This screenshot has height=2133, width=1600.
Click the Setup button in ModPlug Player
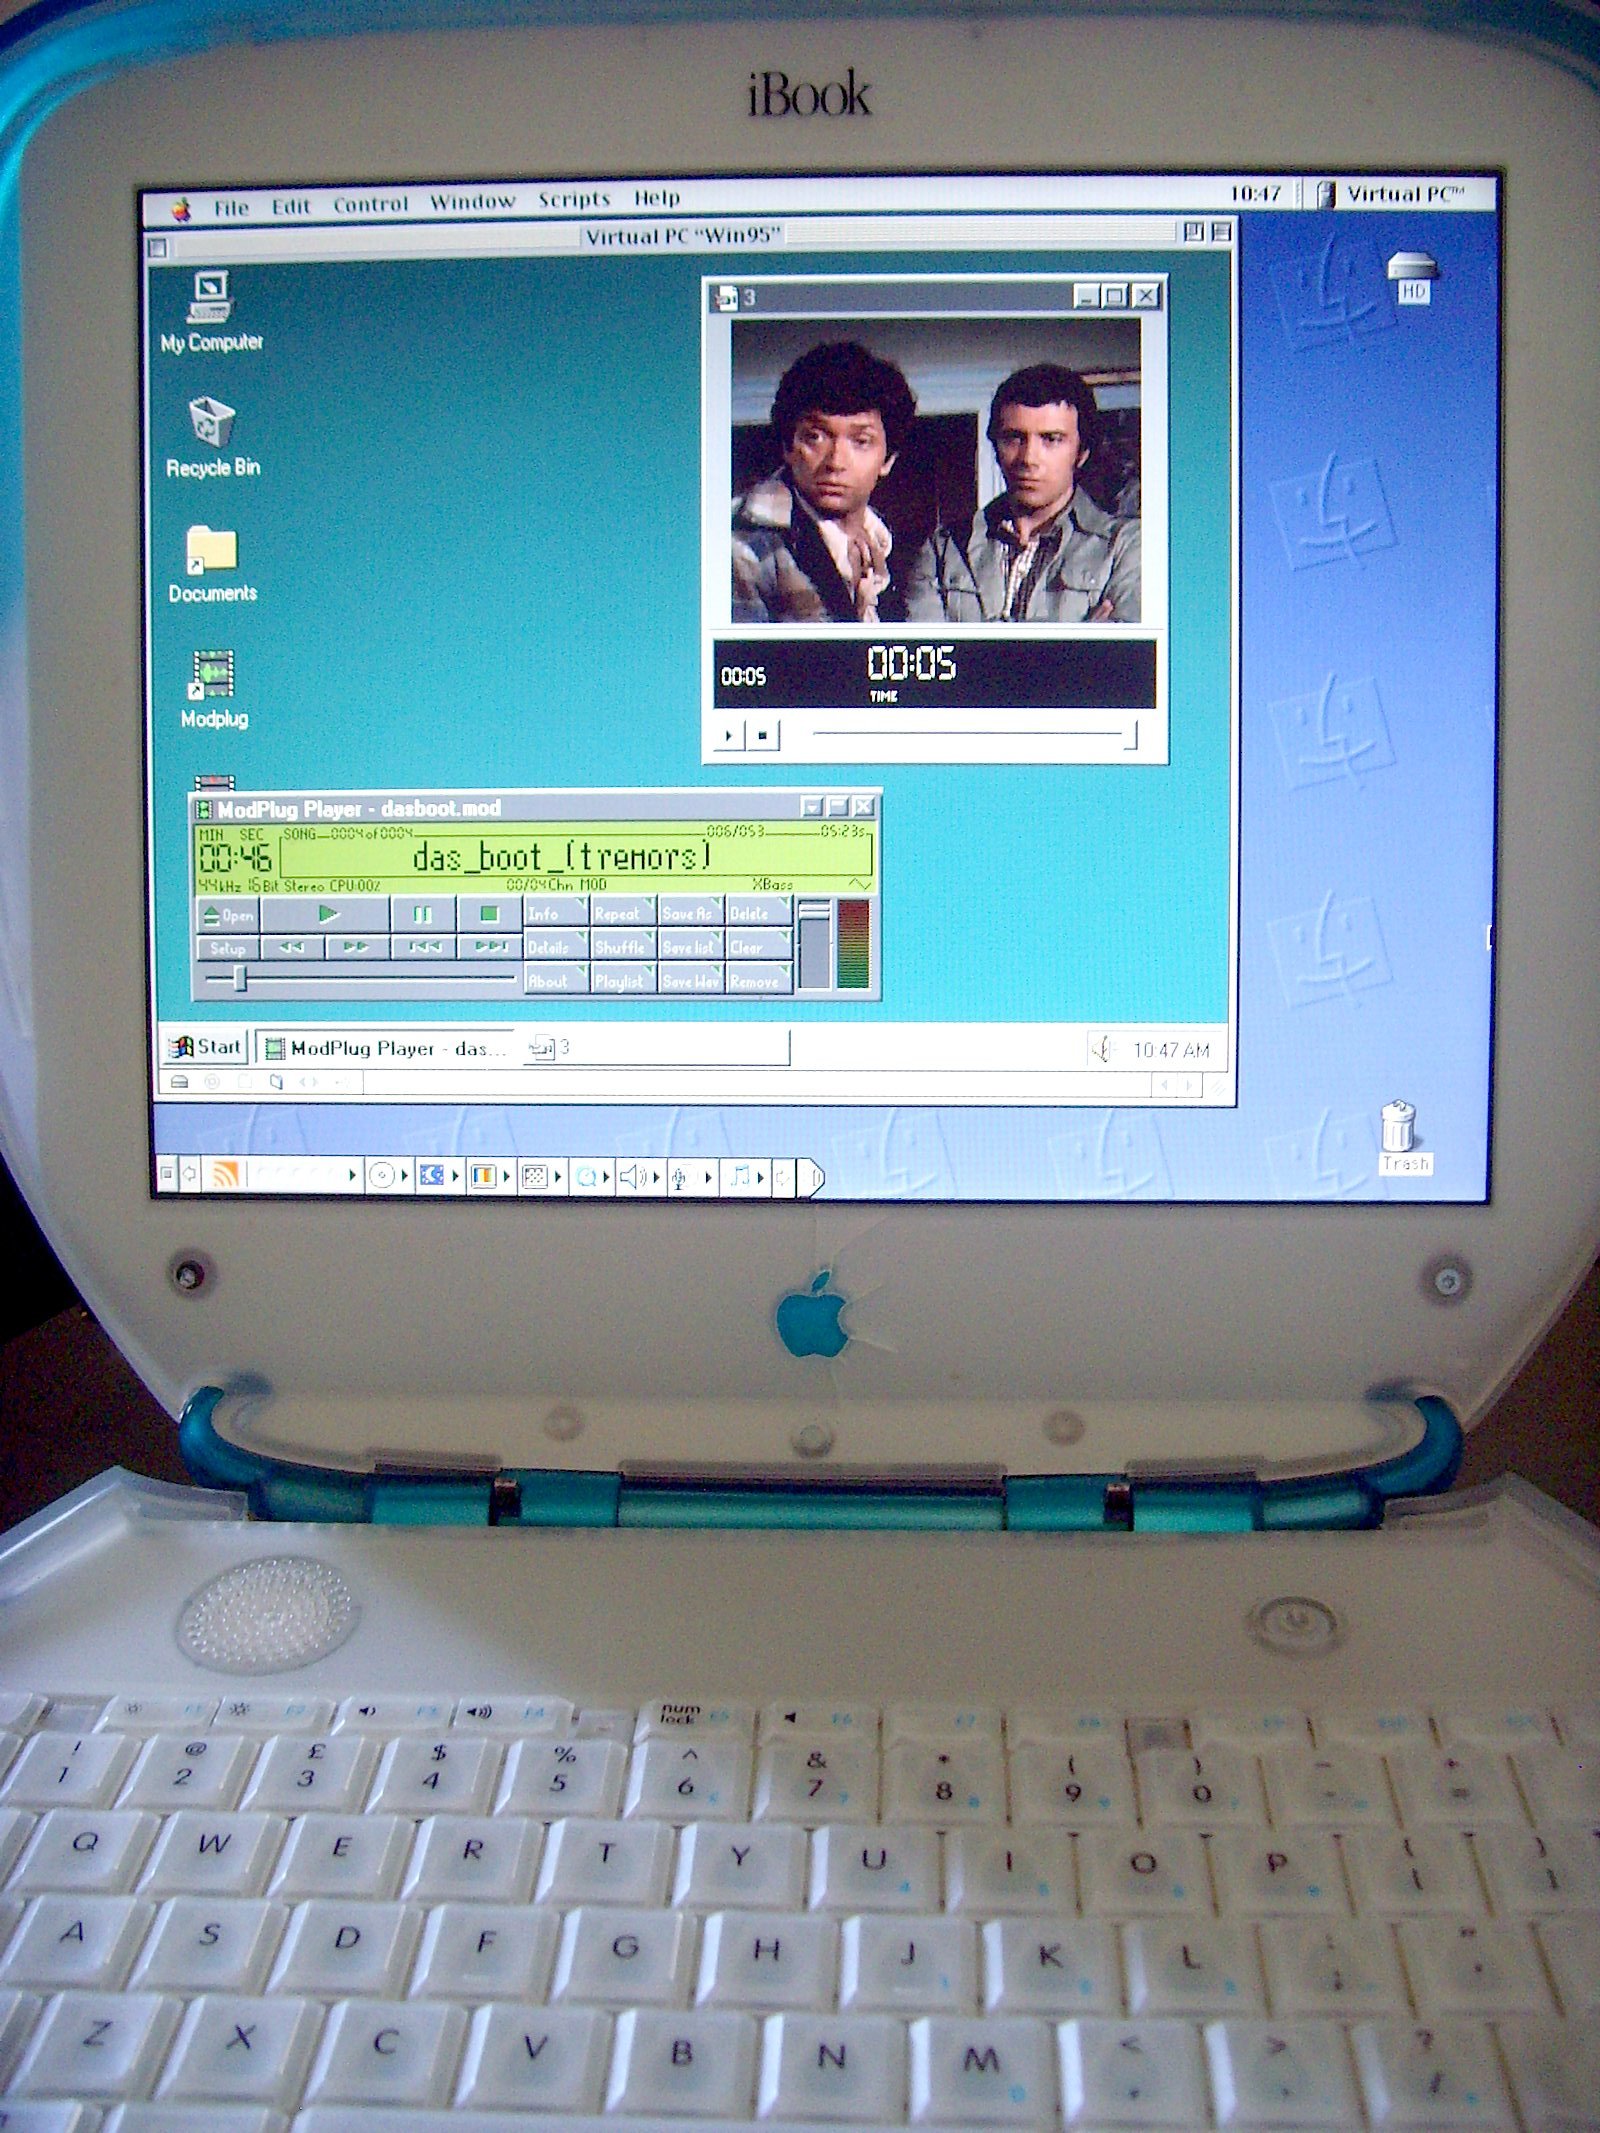pos(227,948)
